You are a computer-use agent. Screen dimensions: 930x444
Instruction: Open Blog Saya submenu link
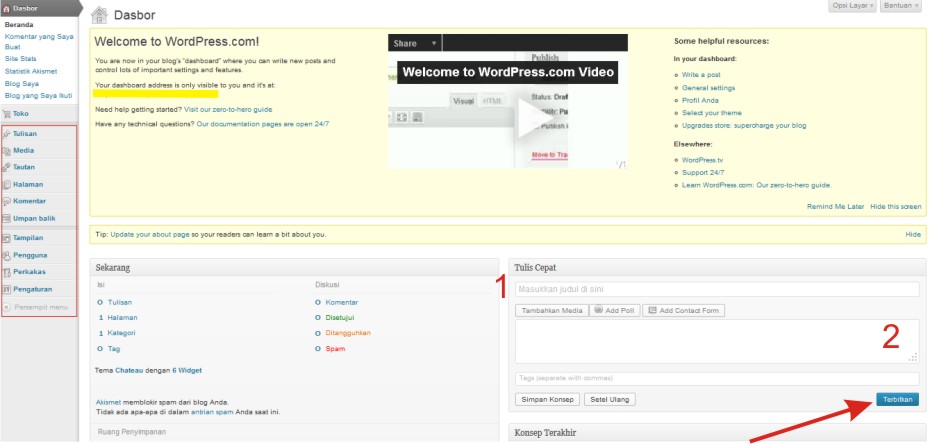point(21,84)
